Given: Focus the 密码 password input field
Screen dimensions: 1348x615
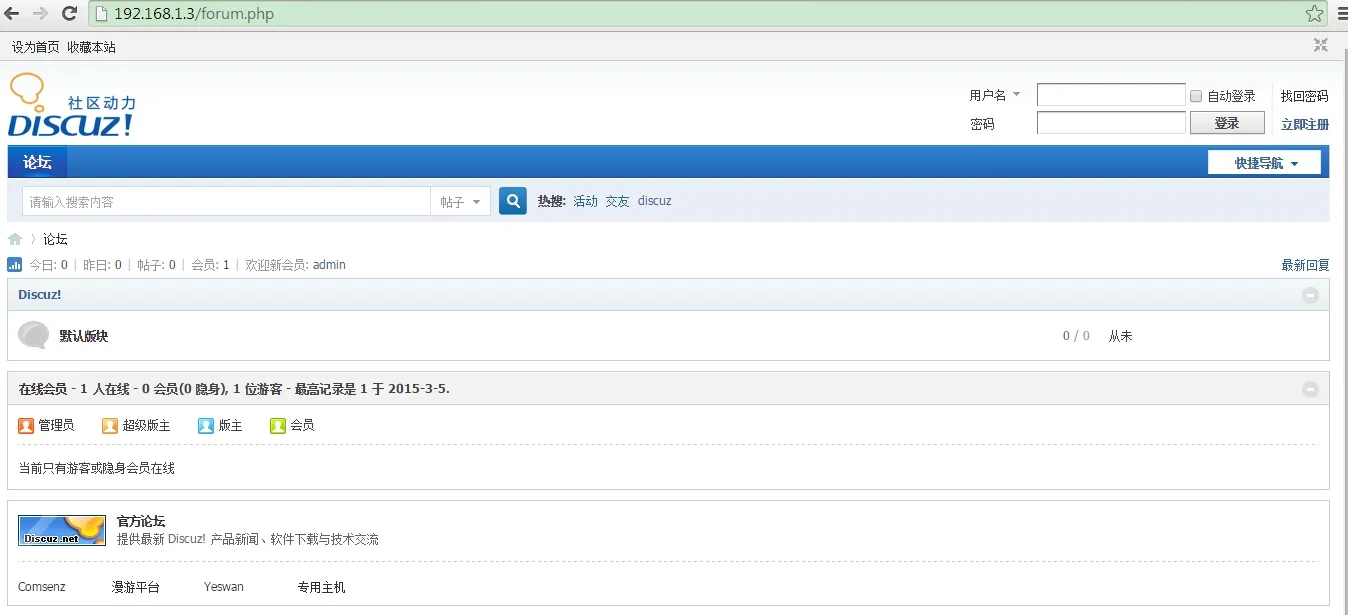Looking at the screenshot, I should pos(1111,123).
